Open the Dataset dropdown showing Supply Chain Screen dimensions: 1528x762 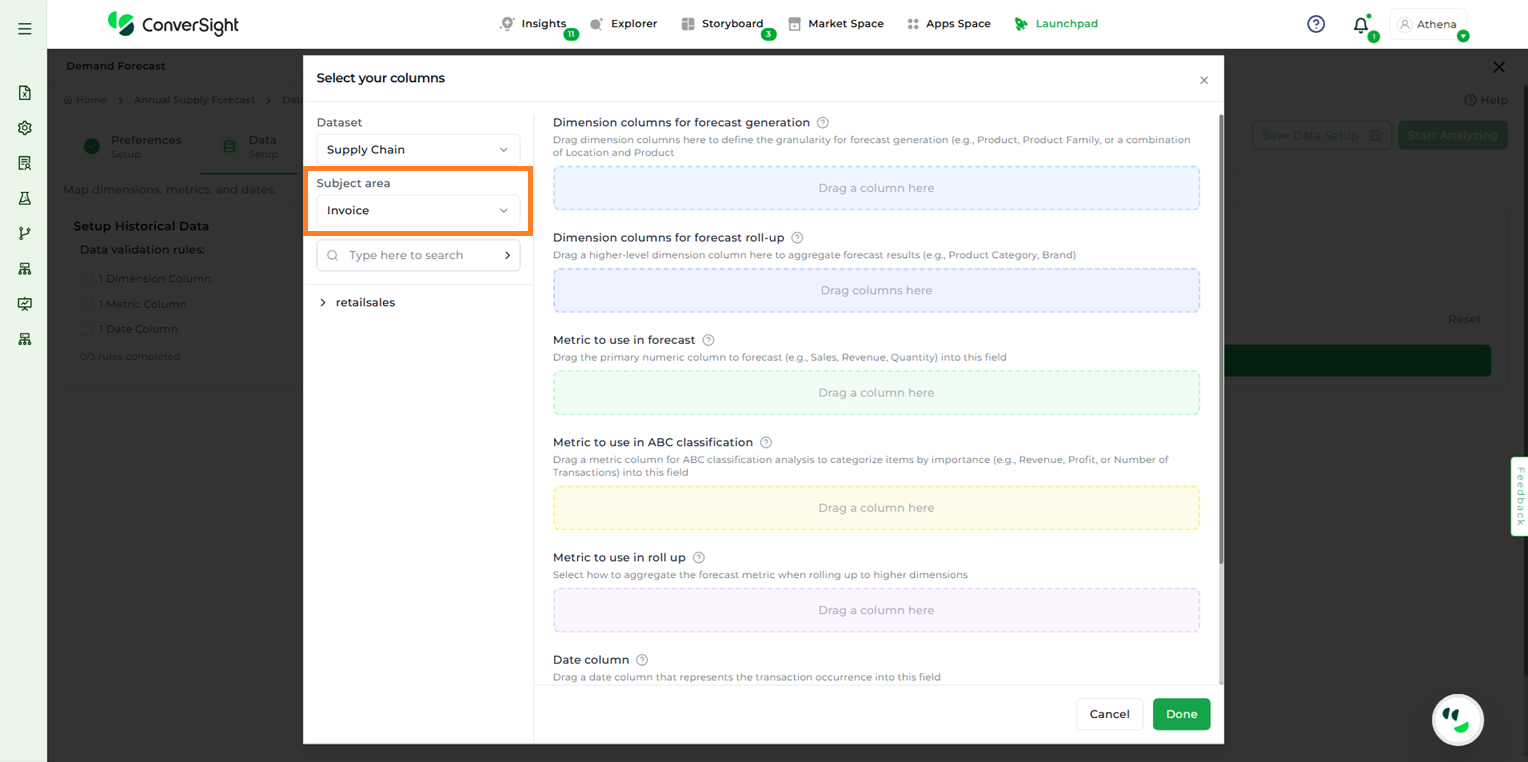[418, 150]
